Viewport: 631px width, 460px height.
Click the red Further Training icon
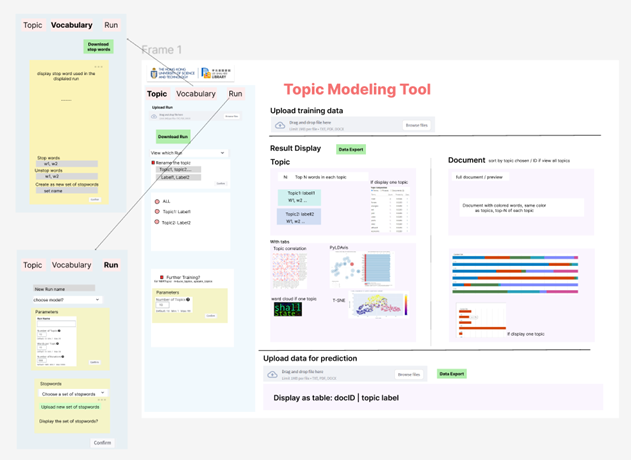[161, 277]
